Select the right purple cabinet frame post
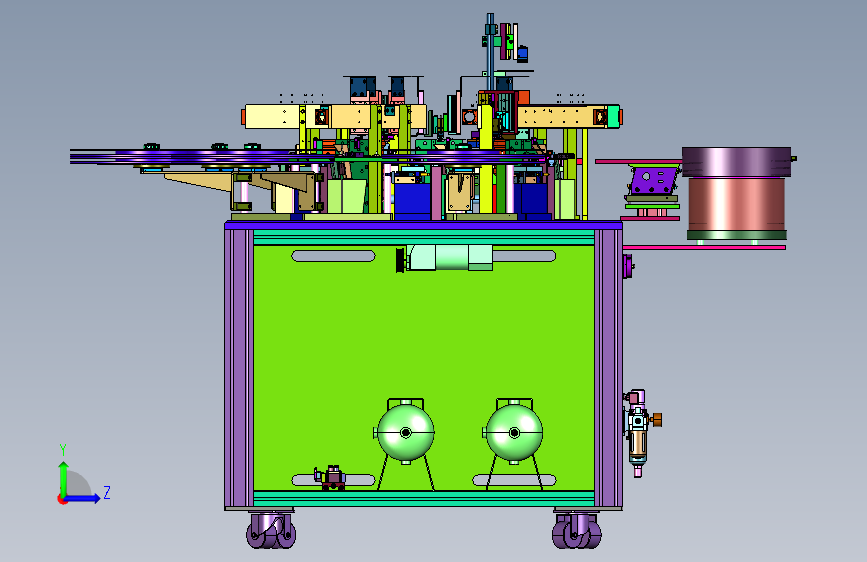 [x=608, y=367]
